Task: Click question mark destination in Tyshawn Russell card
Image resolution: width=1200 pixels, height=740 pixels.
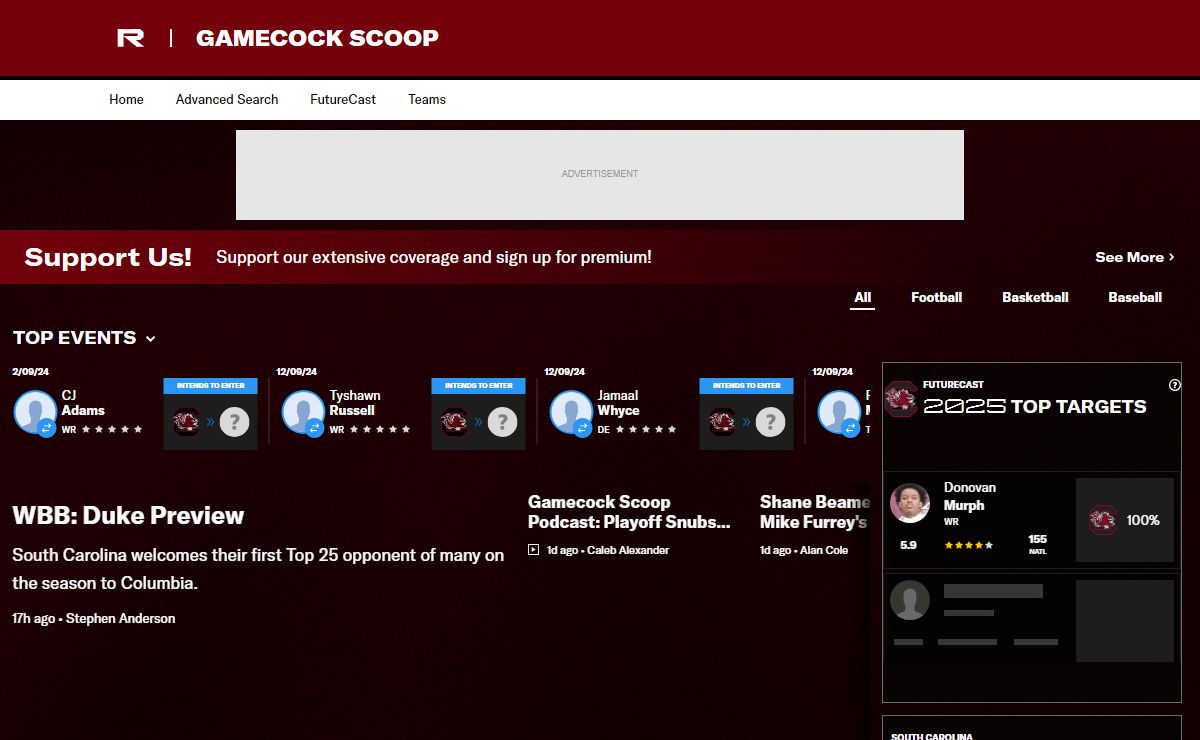Action: [x=502, y=422]
